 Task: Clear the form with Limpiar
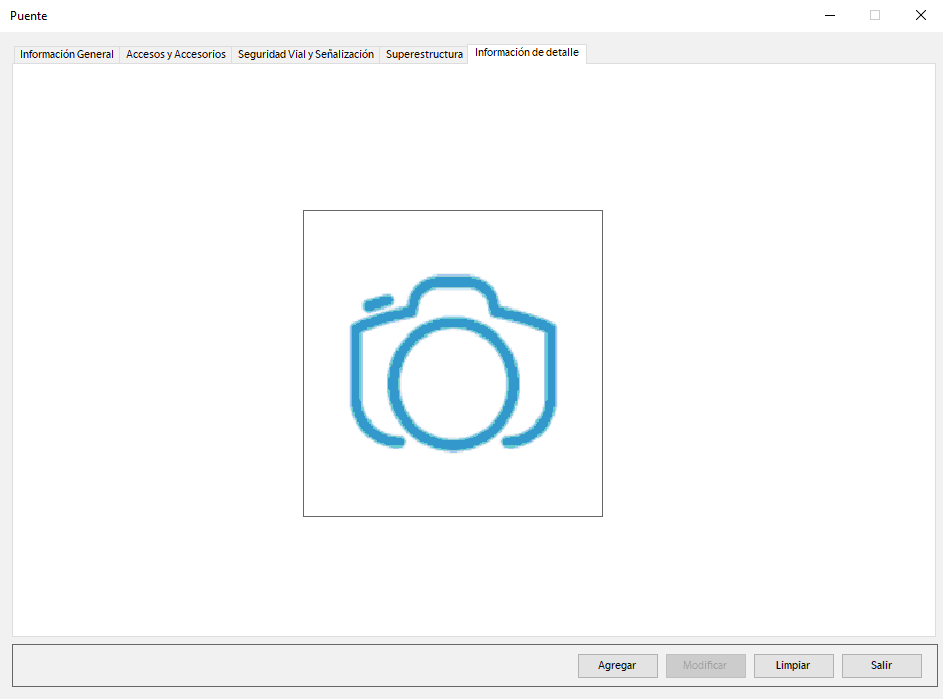point(793,665)
